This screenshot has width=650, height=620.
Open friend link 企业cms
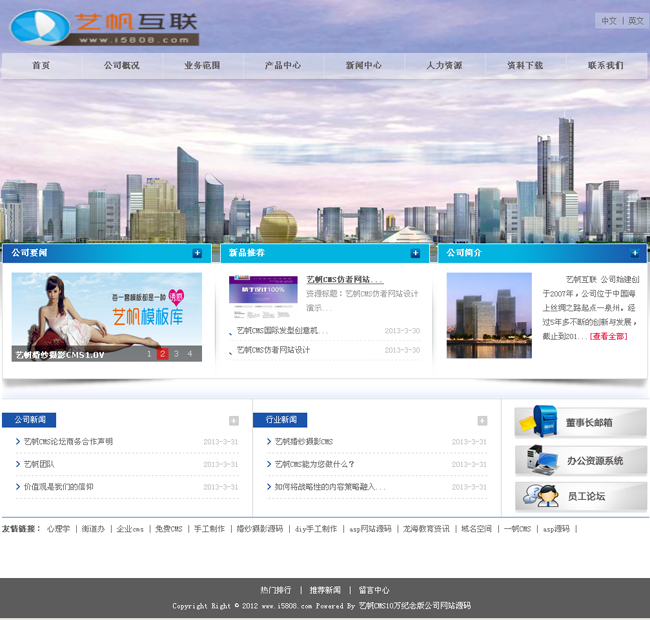[x=130, y=529]
